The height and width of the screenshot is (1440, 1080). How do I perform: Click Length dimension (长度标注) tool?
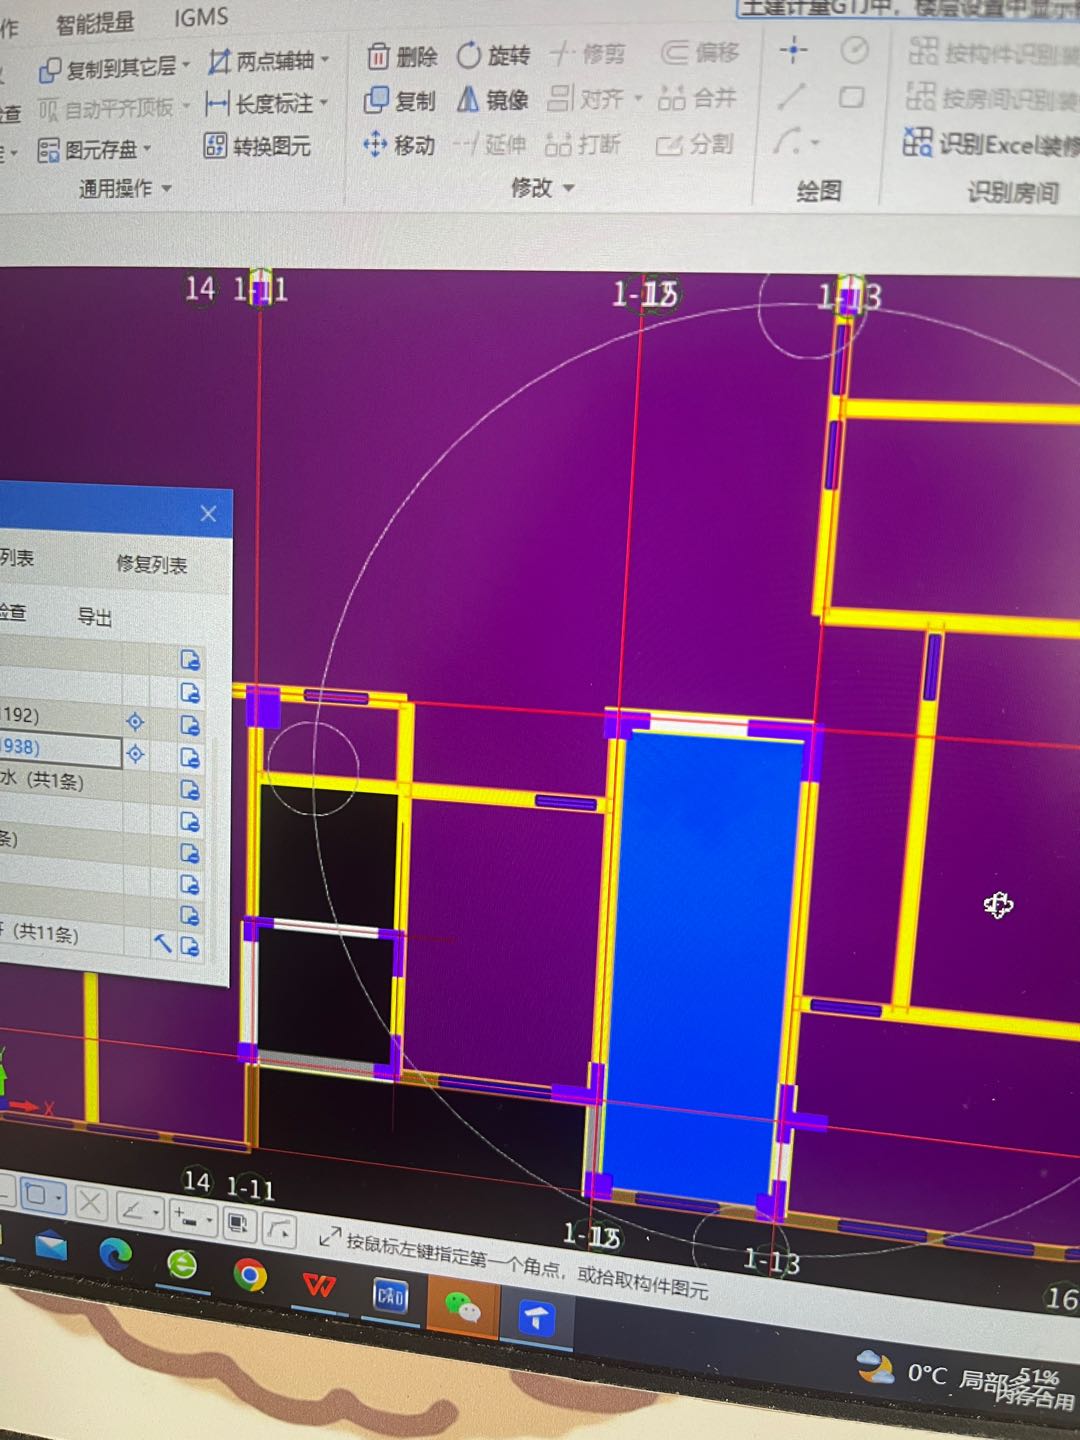(x=259, y=103)
